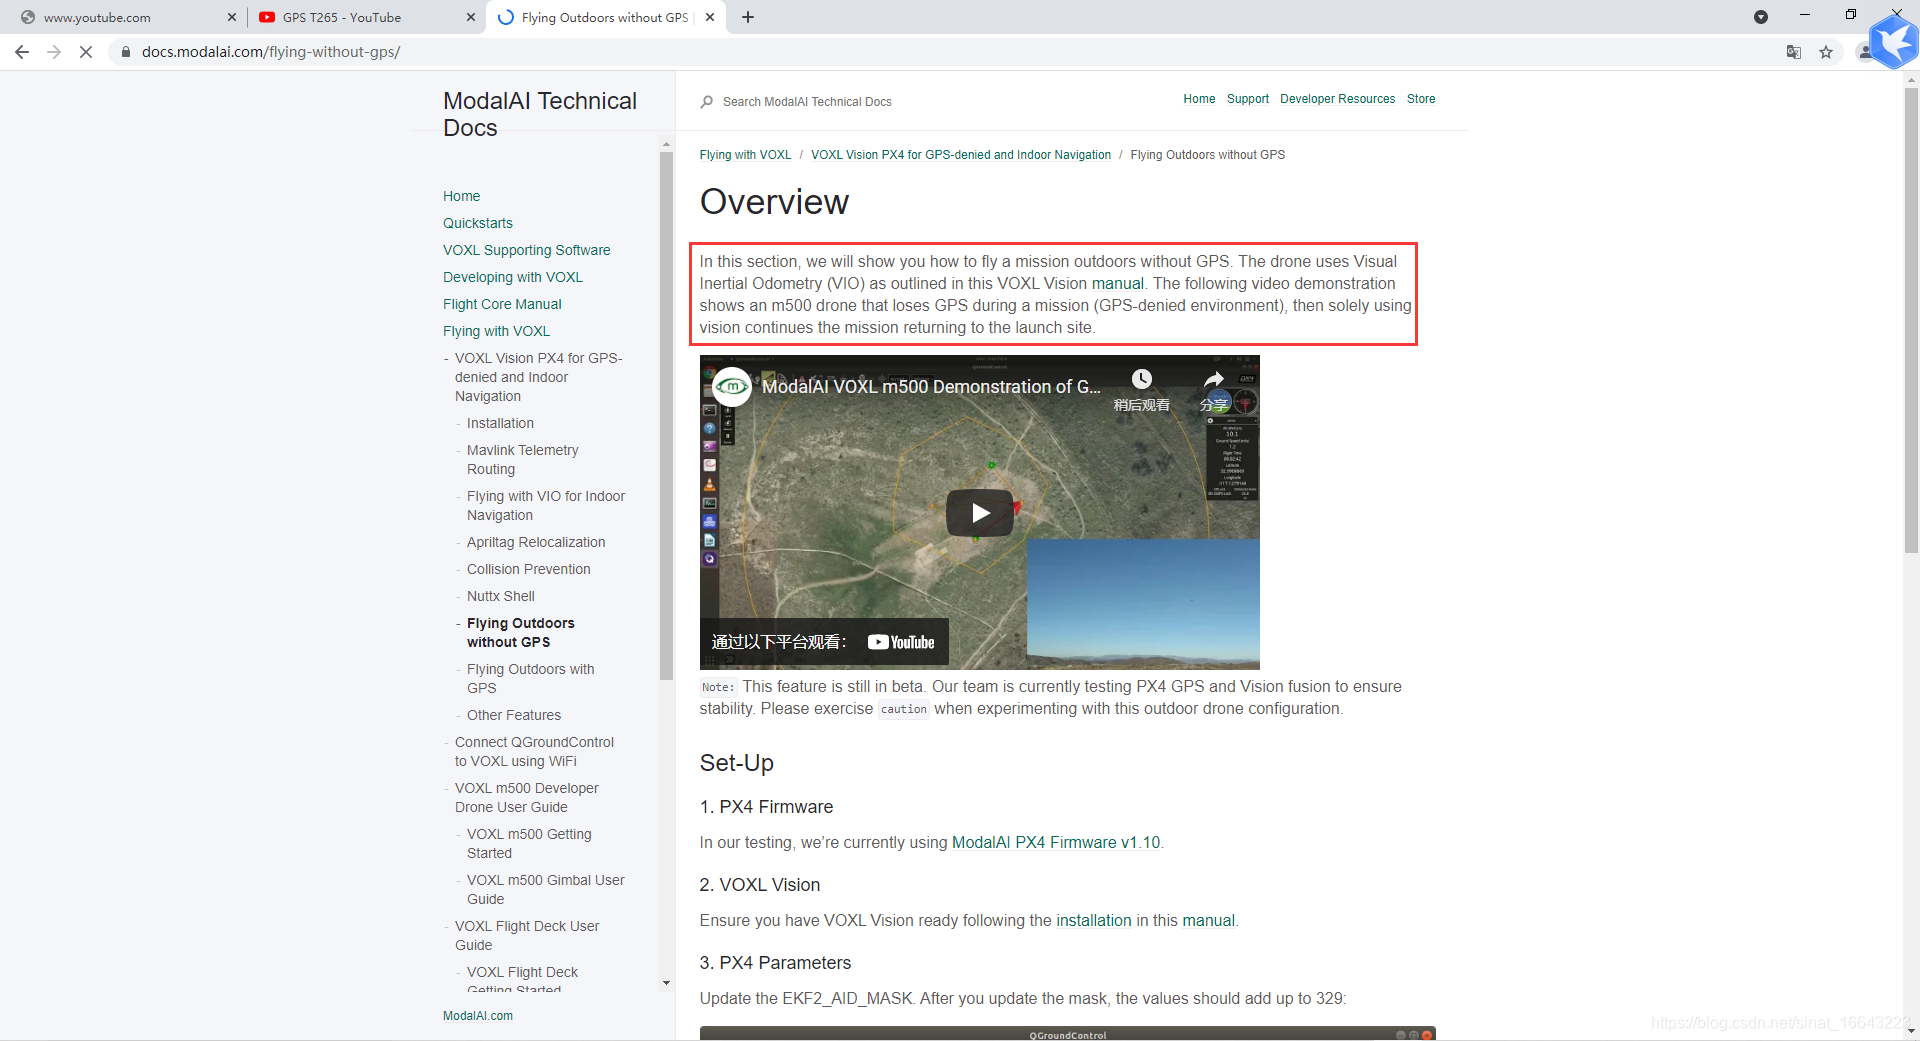Play the ModalAI m500 demonstration video
Viewport: 1920px width, 1041px height.
pos(980,513)
